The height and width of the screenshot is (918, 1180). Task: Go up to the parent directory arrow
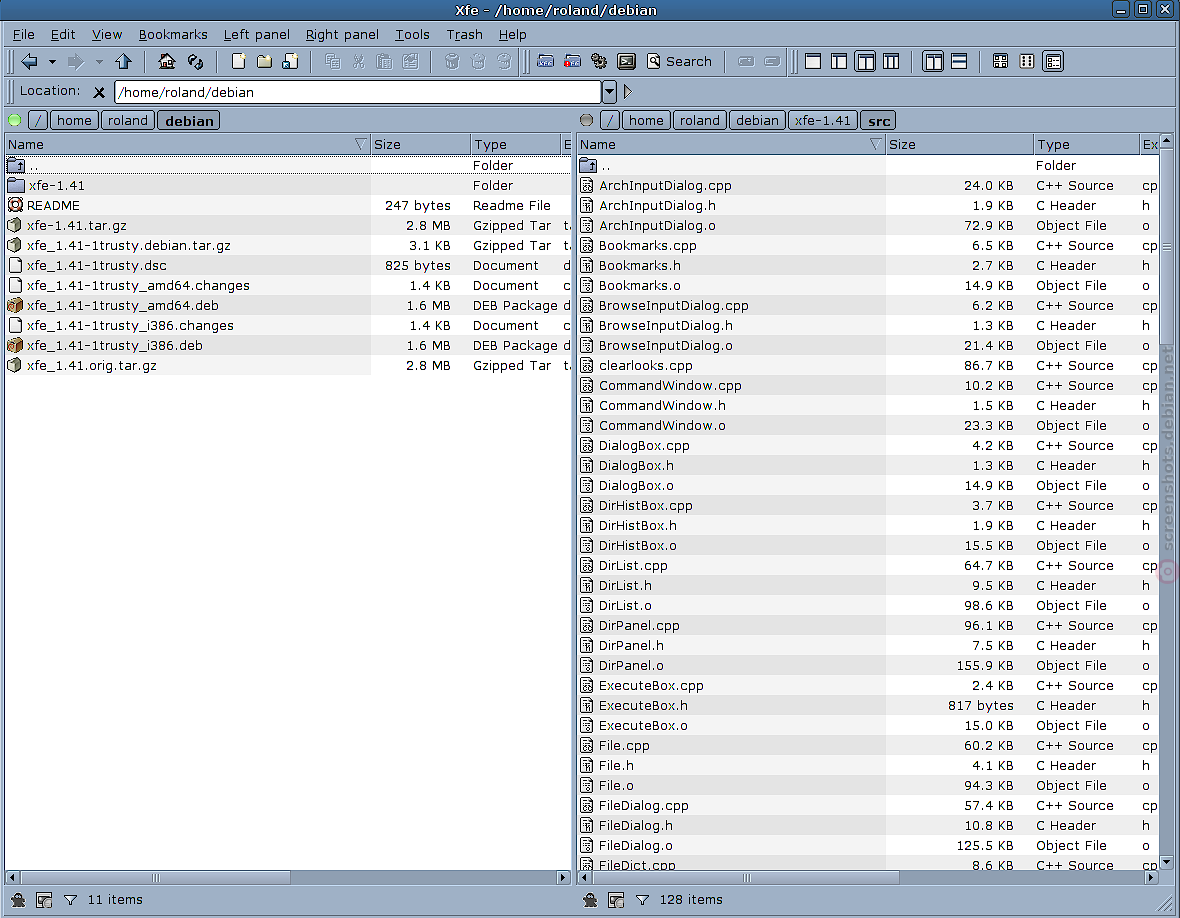123,62
